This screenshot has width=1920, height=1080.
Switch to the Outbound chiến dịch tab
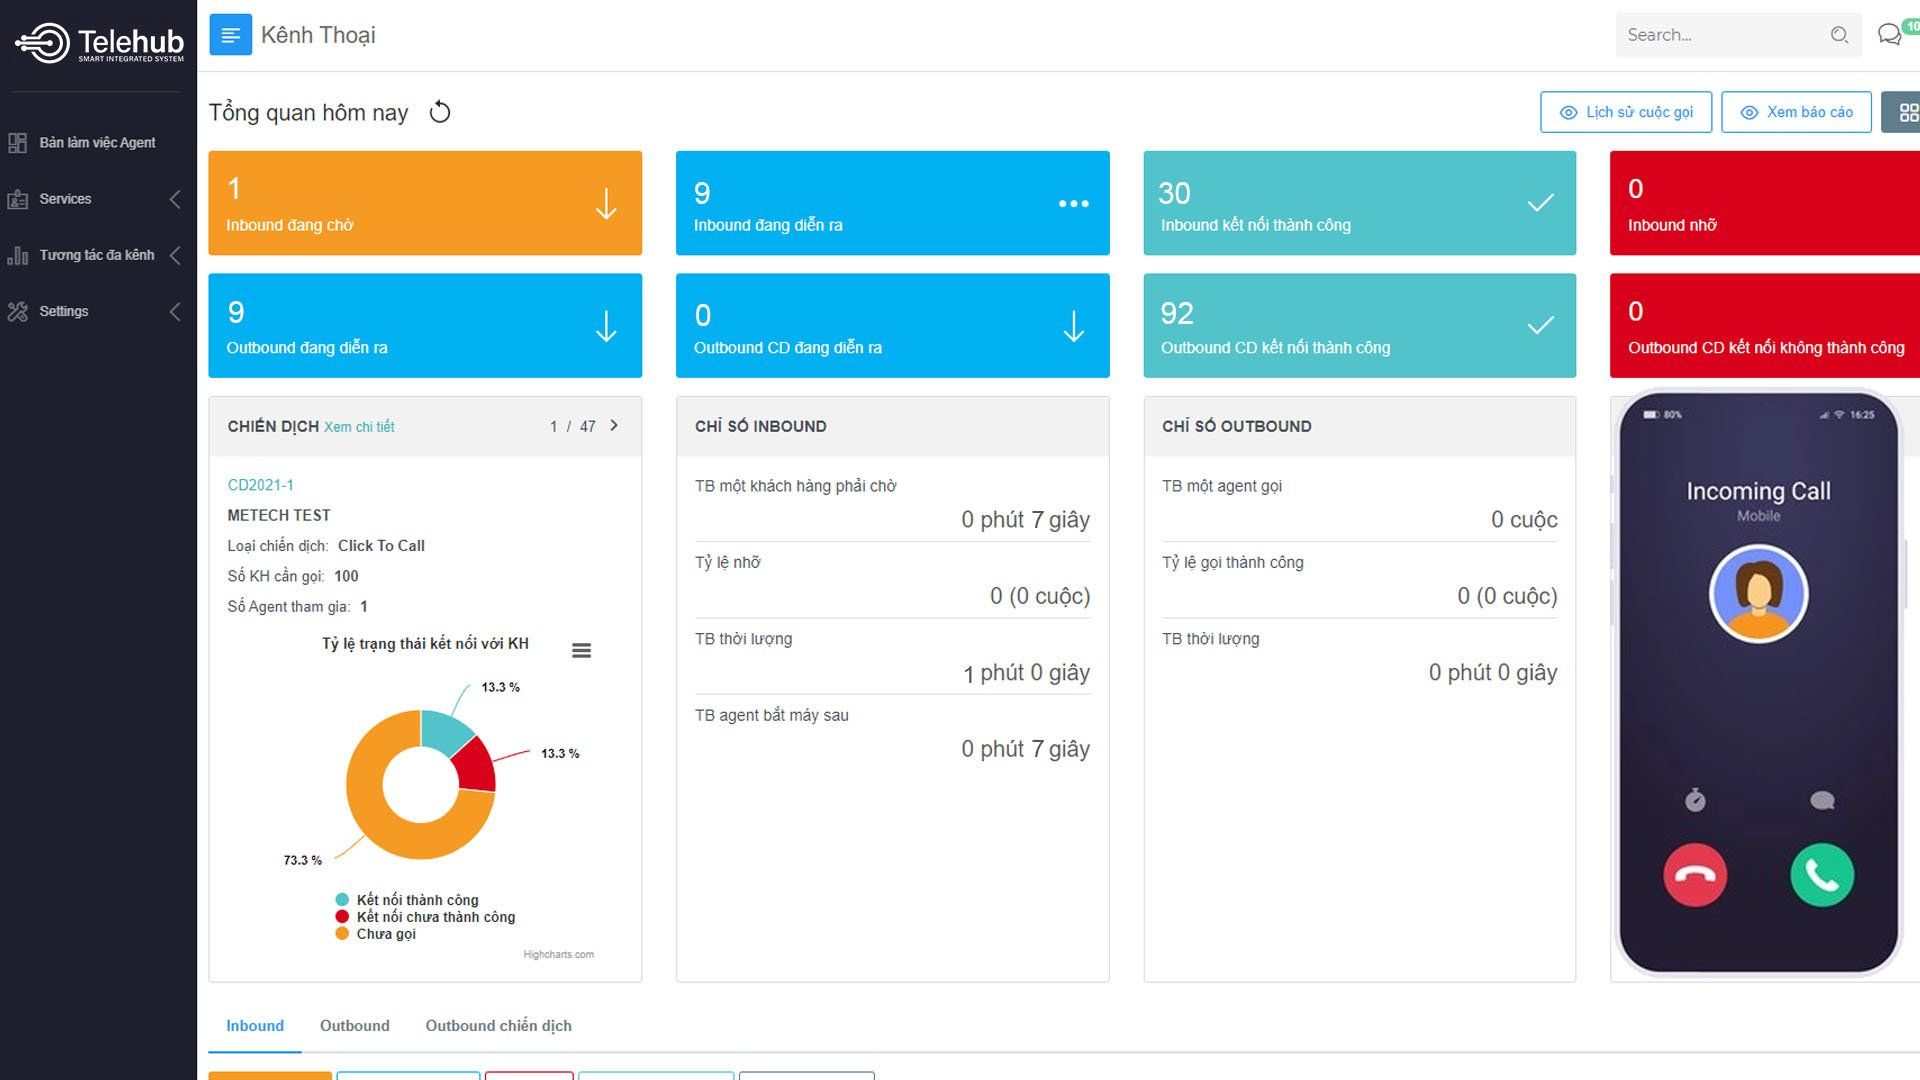[x=498, y=1026]
